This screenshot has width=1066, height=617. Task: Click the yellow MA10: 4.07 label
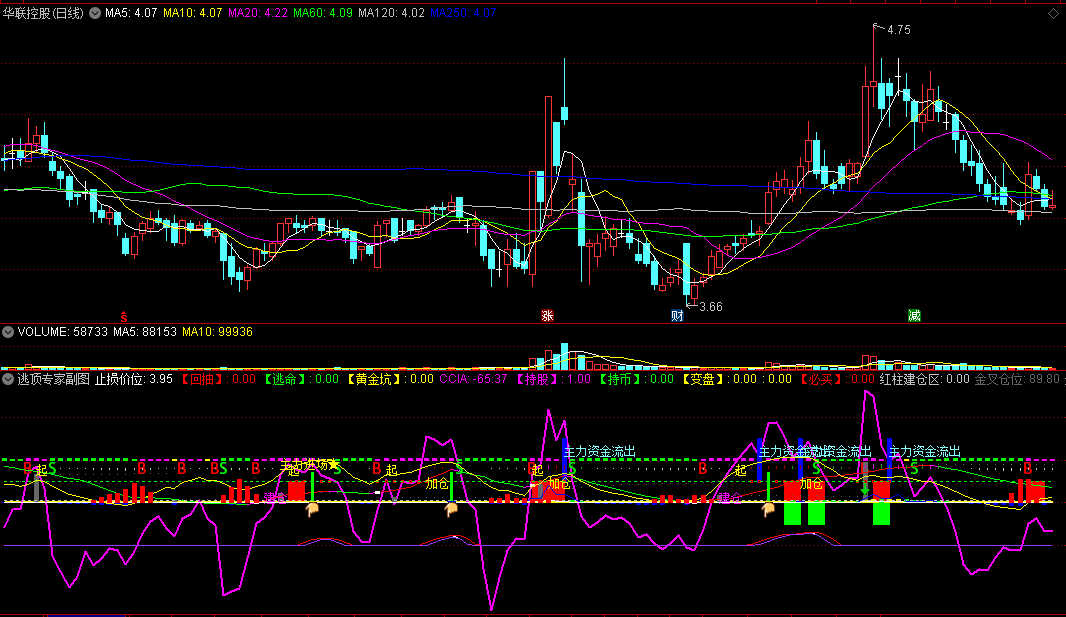(192, 13)
